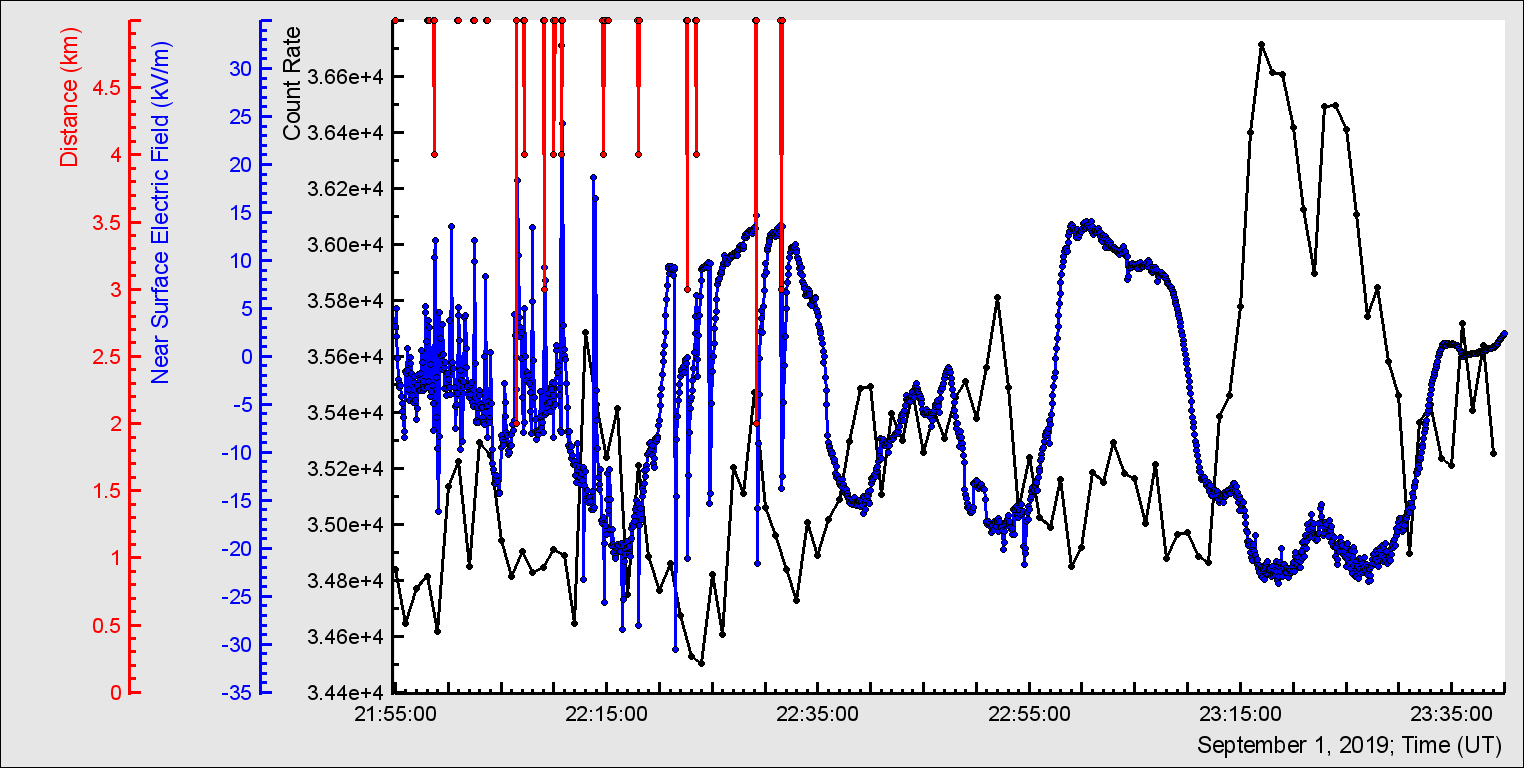1524x768 pixels.
Task: Click the 22:35:00 time tick label
Action: (818, 714)
